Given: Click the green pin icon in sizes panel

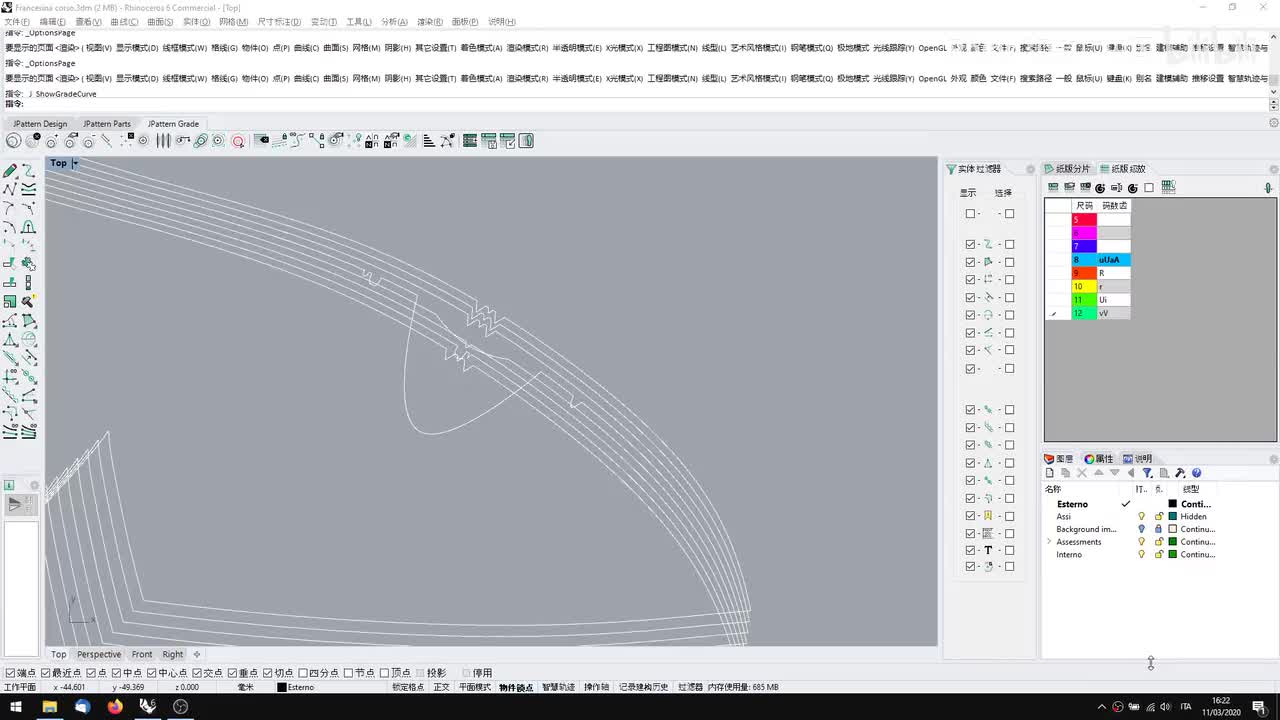Looking at the screenshot, I should click(x=1268, y=187).
